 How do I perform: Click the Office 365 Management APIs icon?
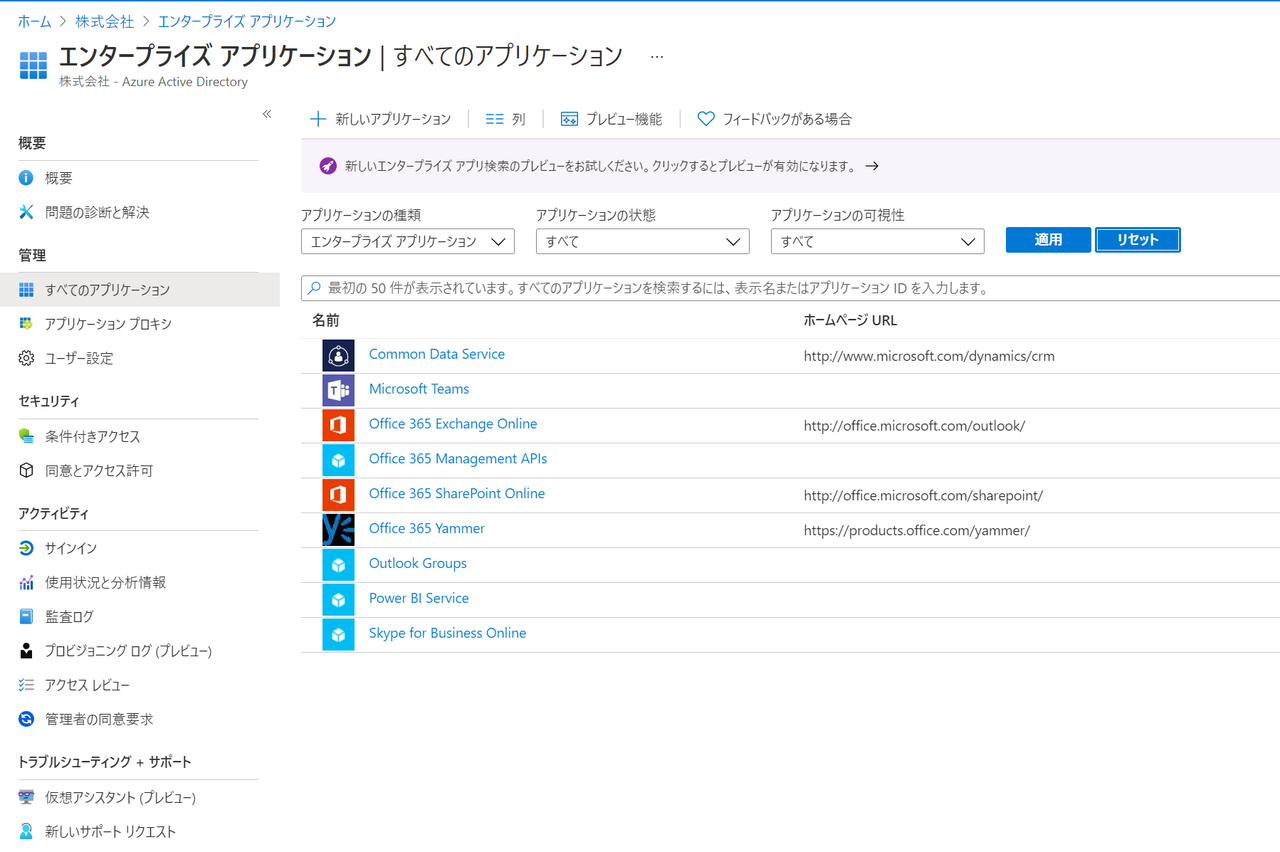click(338, 460)
